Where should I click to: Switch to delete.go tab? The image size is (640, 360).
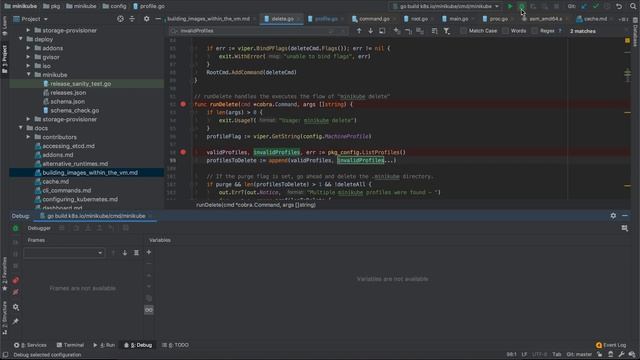point(282,19)
